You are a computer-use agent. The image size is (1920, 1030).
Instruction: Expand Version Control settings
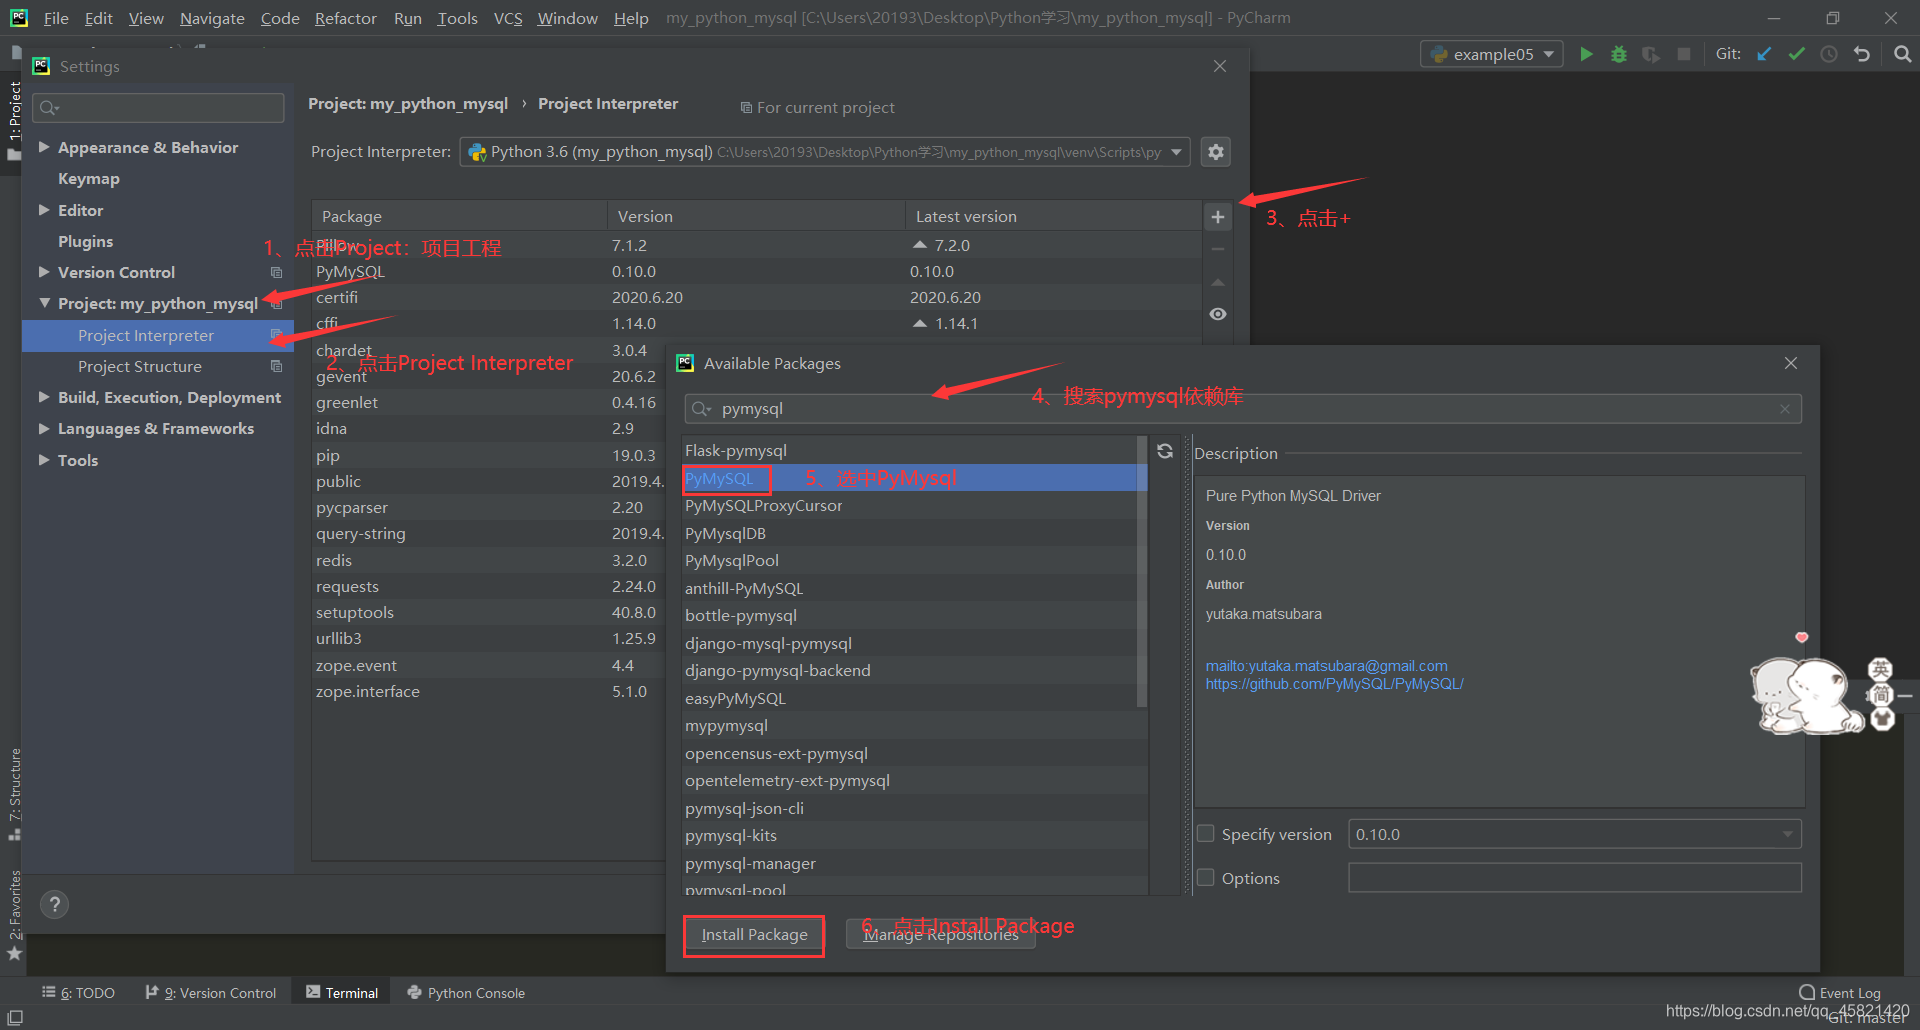(44, 272)
